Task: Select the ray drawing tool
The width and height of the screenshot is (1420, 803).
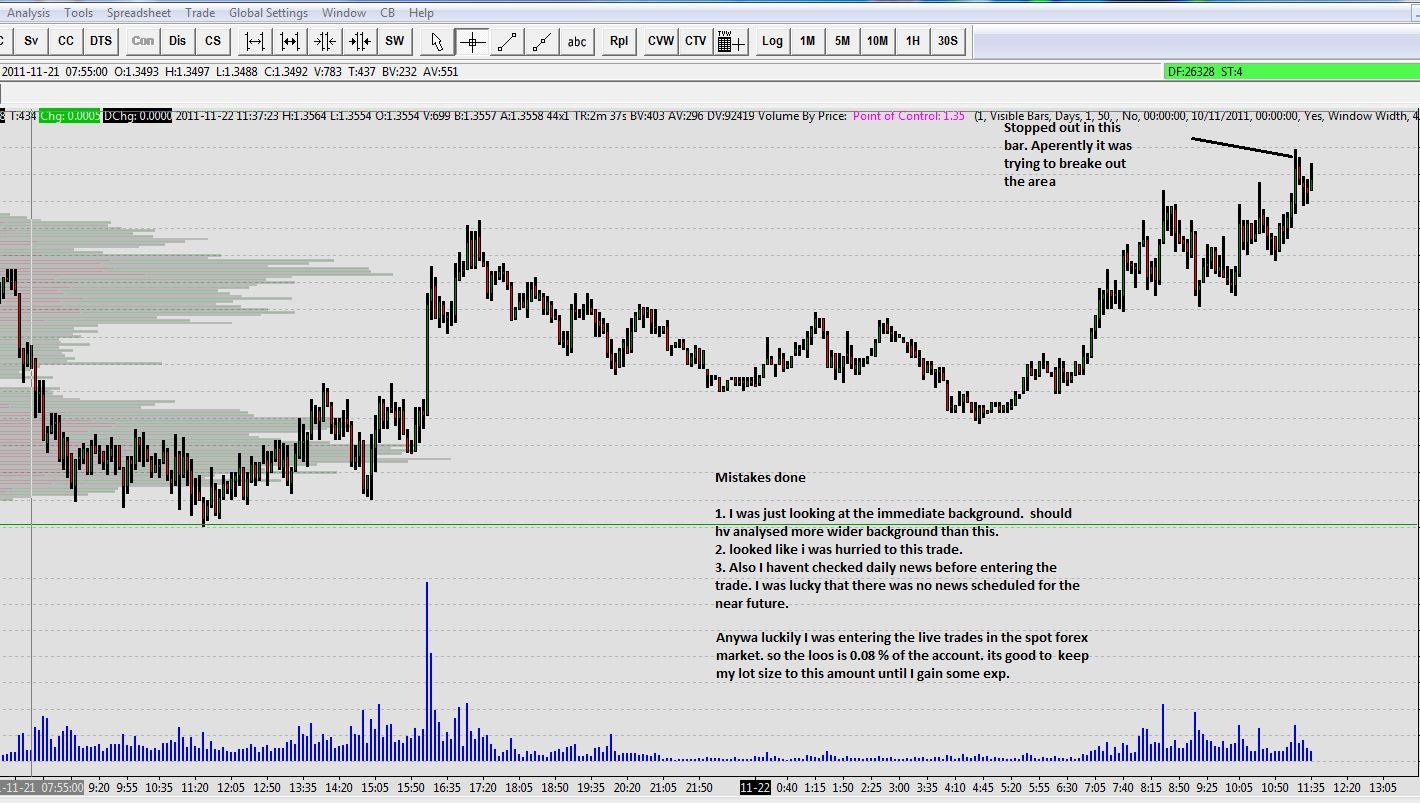Action: tap(542, 41)
